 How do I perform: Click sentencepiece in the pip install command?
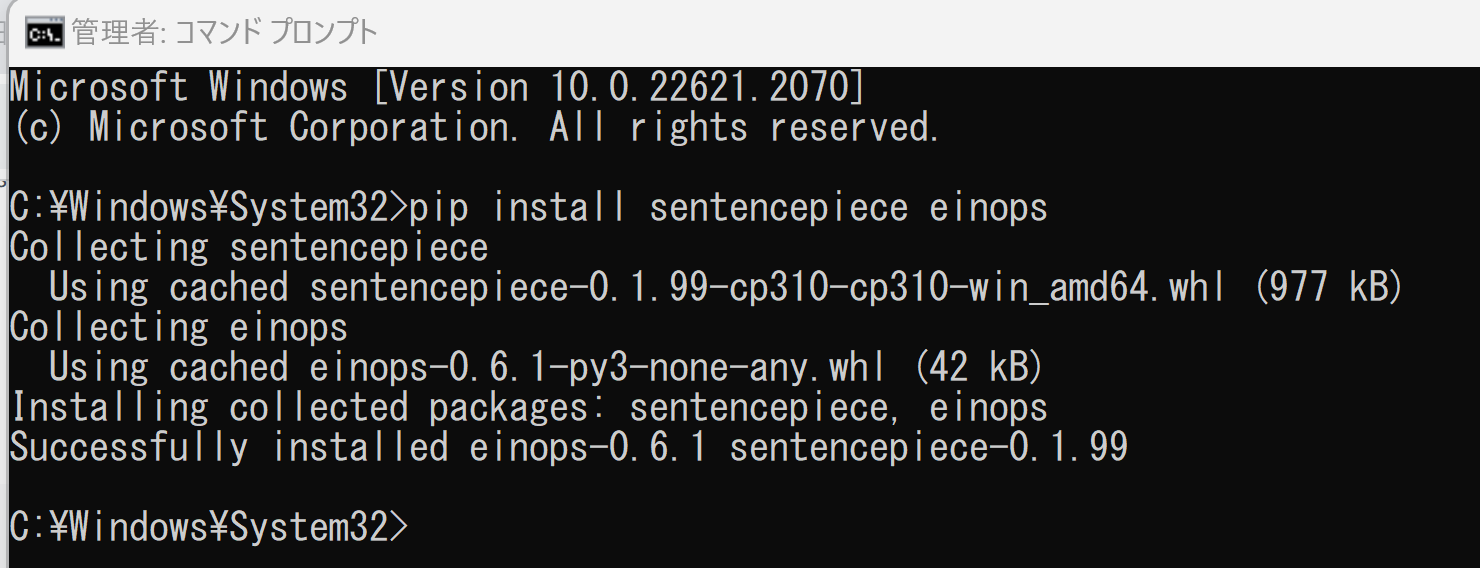(x=779, y=207)
